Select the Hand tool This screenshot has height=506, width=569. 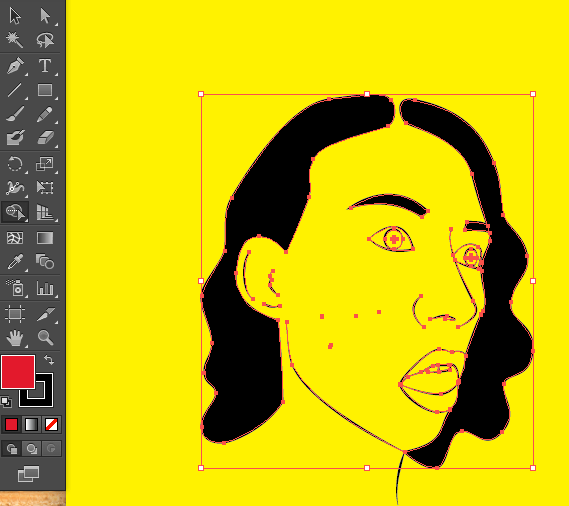click(15, 338)
